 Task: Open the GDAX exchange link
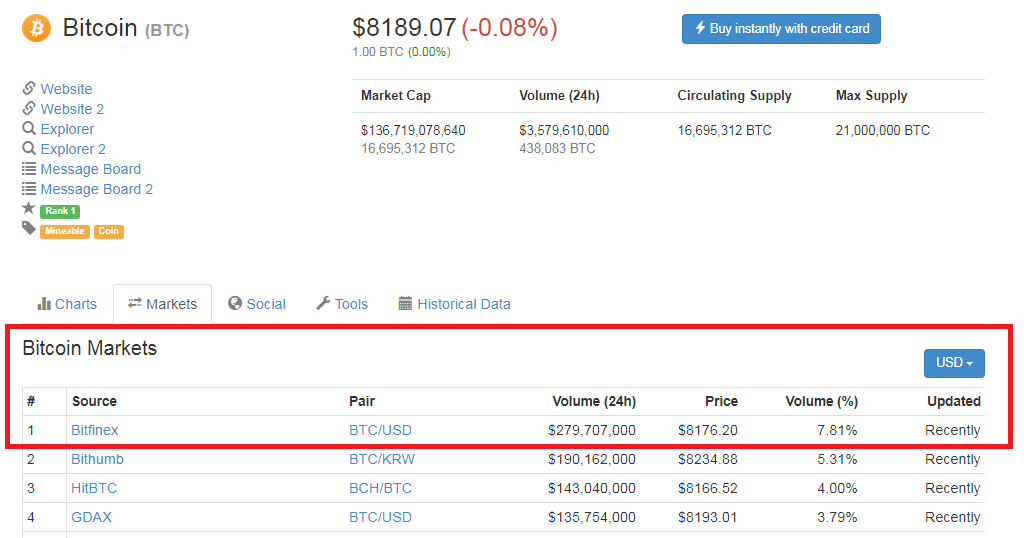tap(91, 517)
